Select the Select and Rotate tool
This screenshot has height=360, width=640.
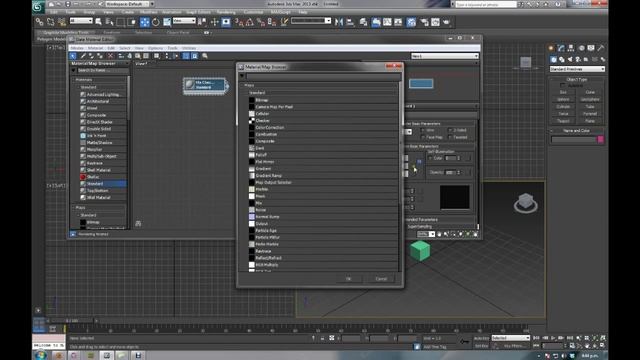pos(156,22)
